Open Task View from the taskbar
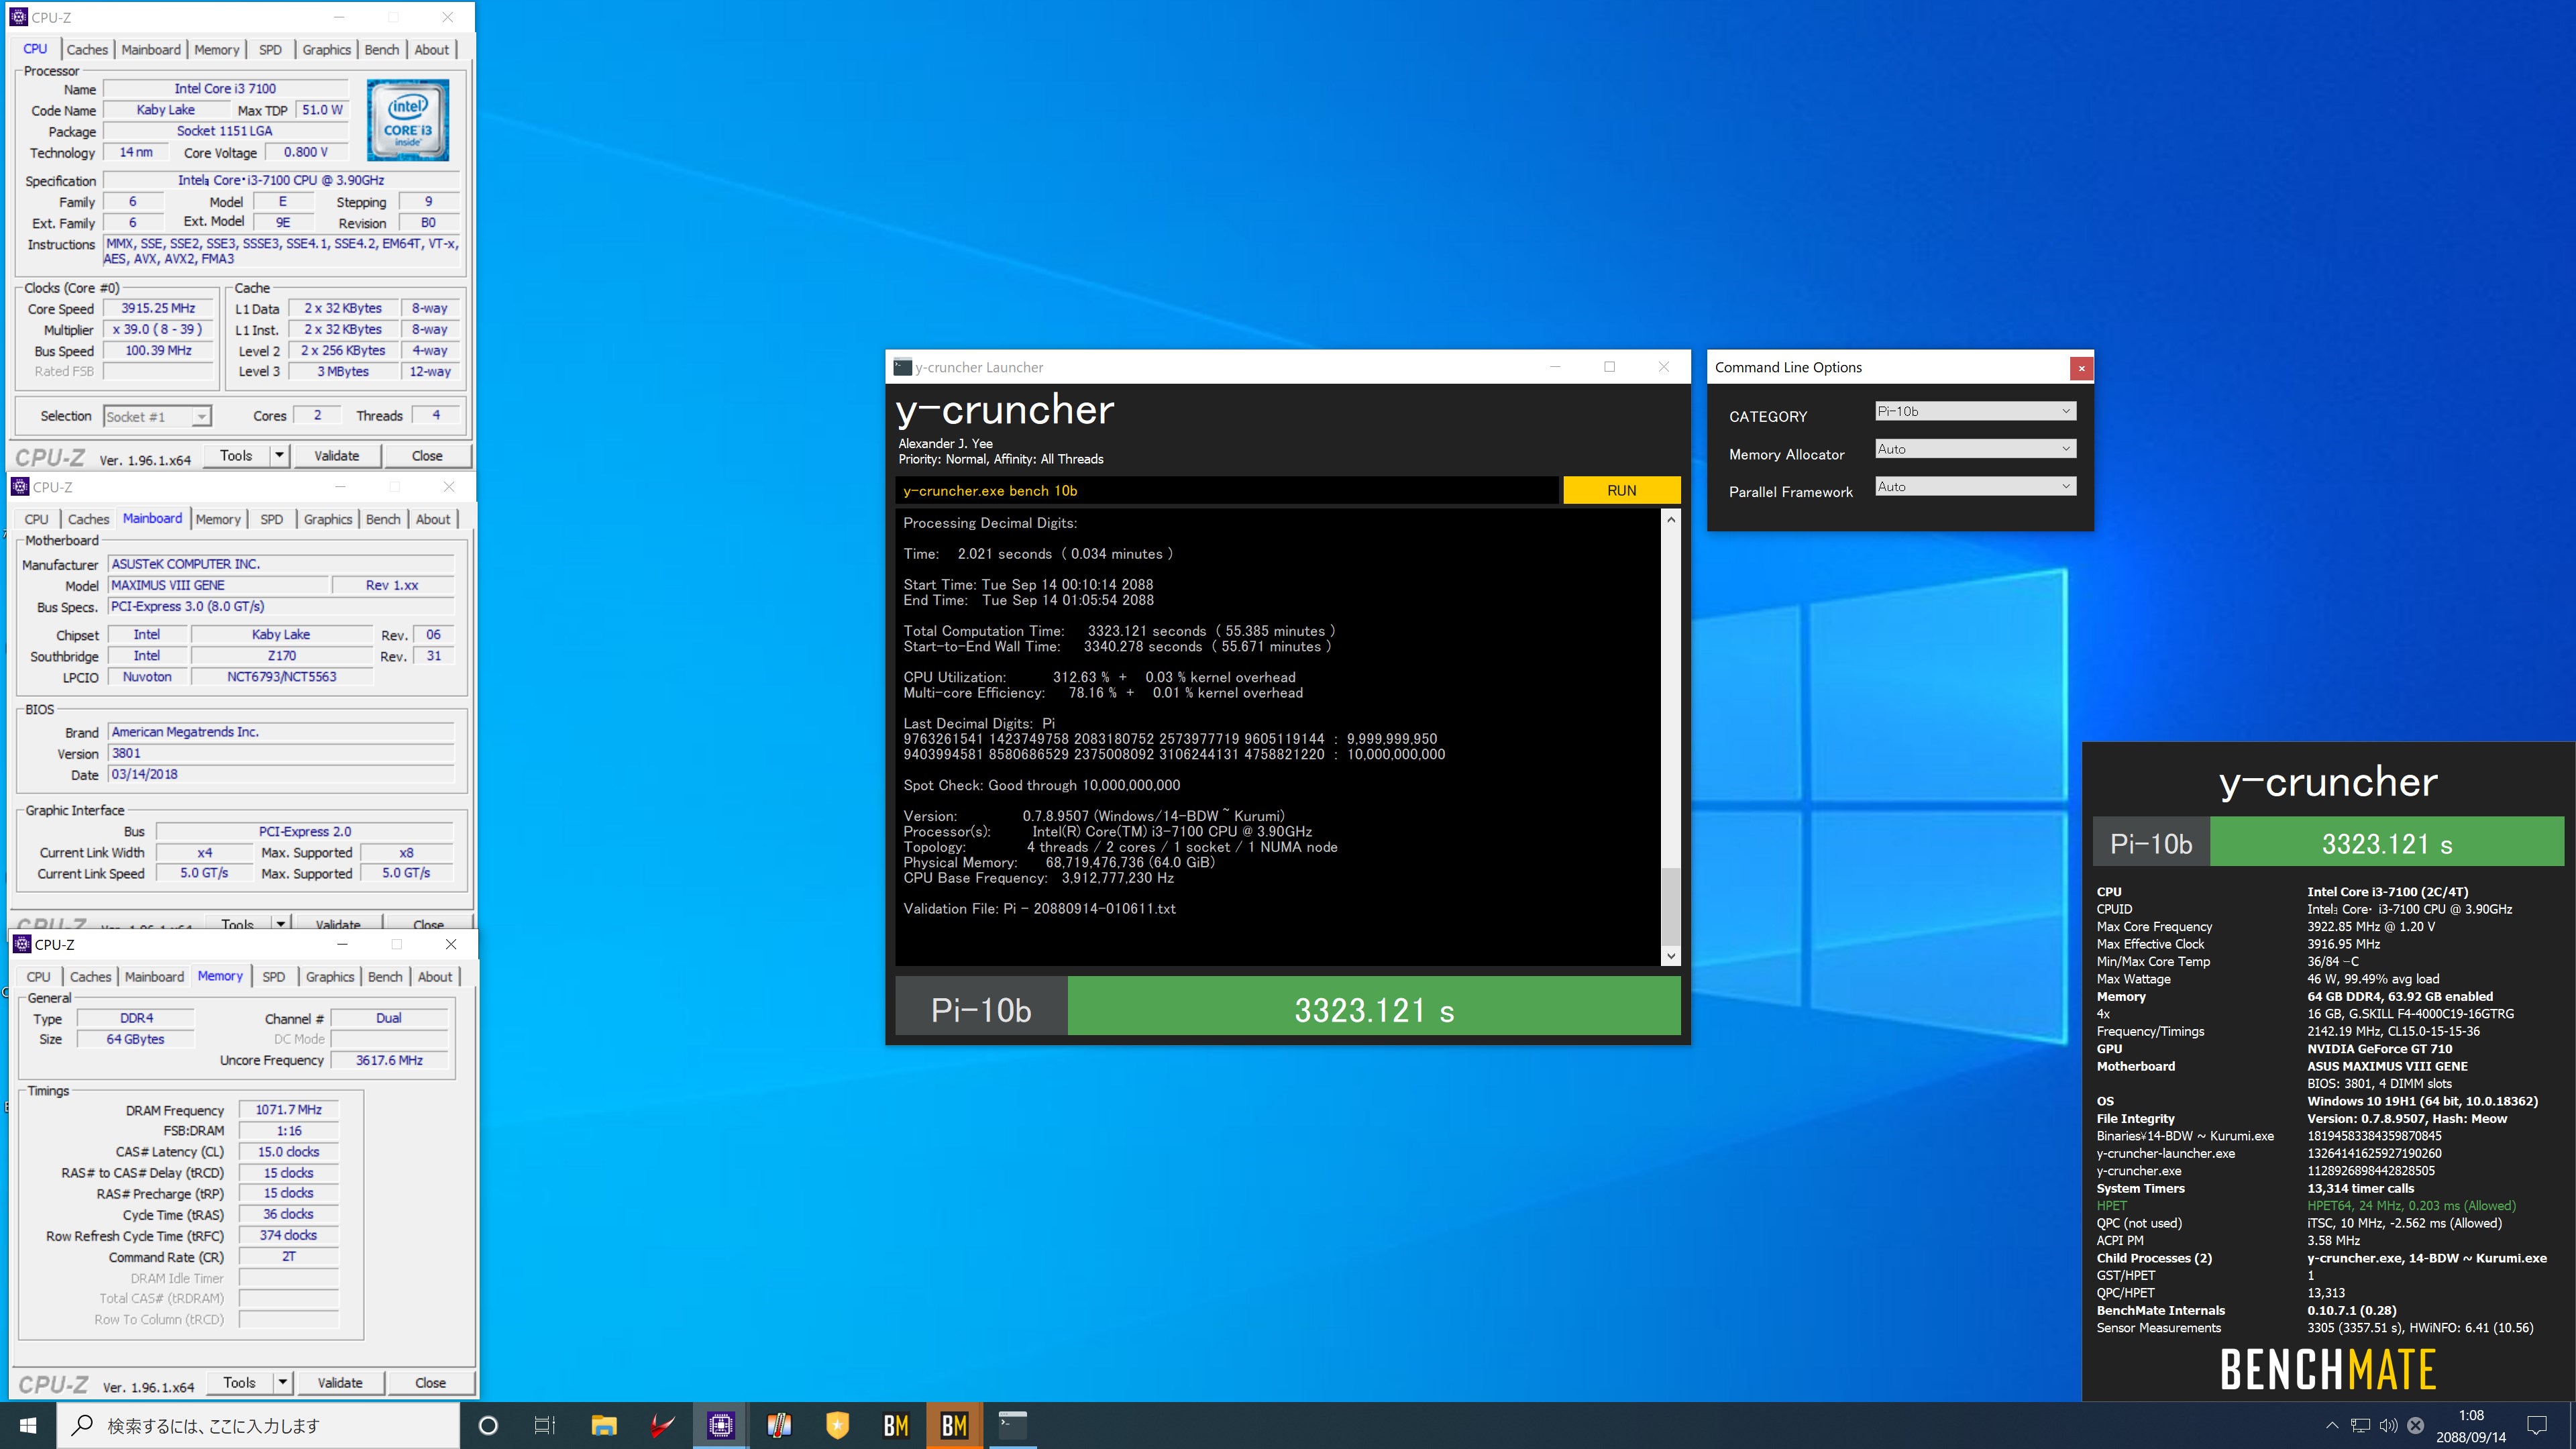Image resolution: width=2576 pixels, height=1449 pixels. (x=545, y=1425)
